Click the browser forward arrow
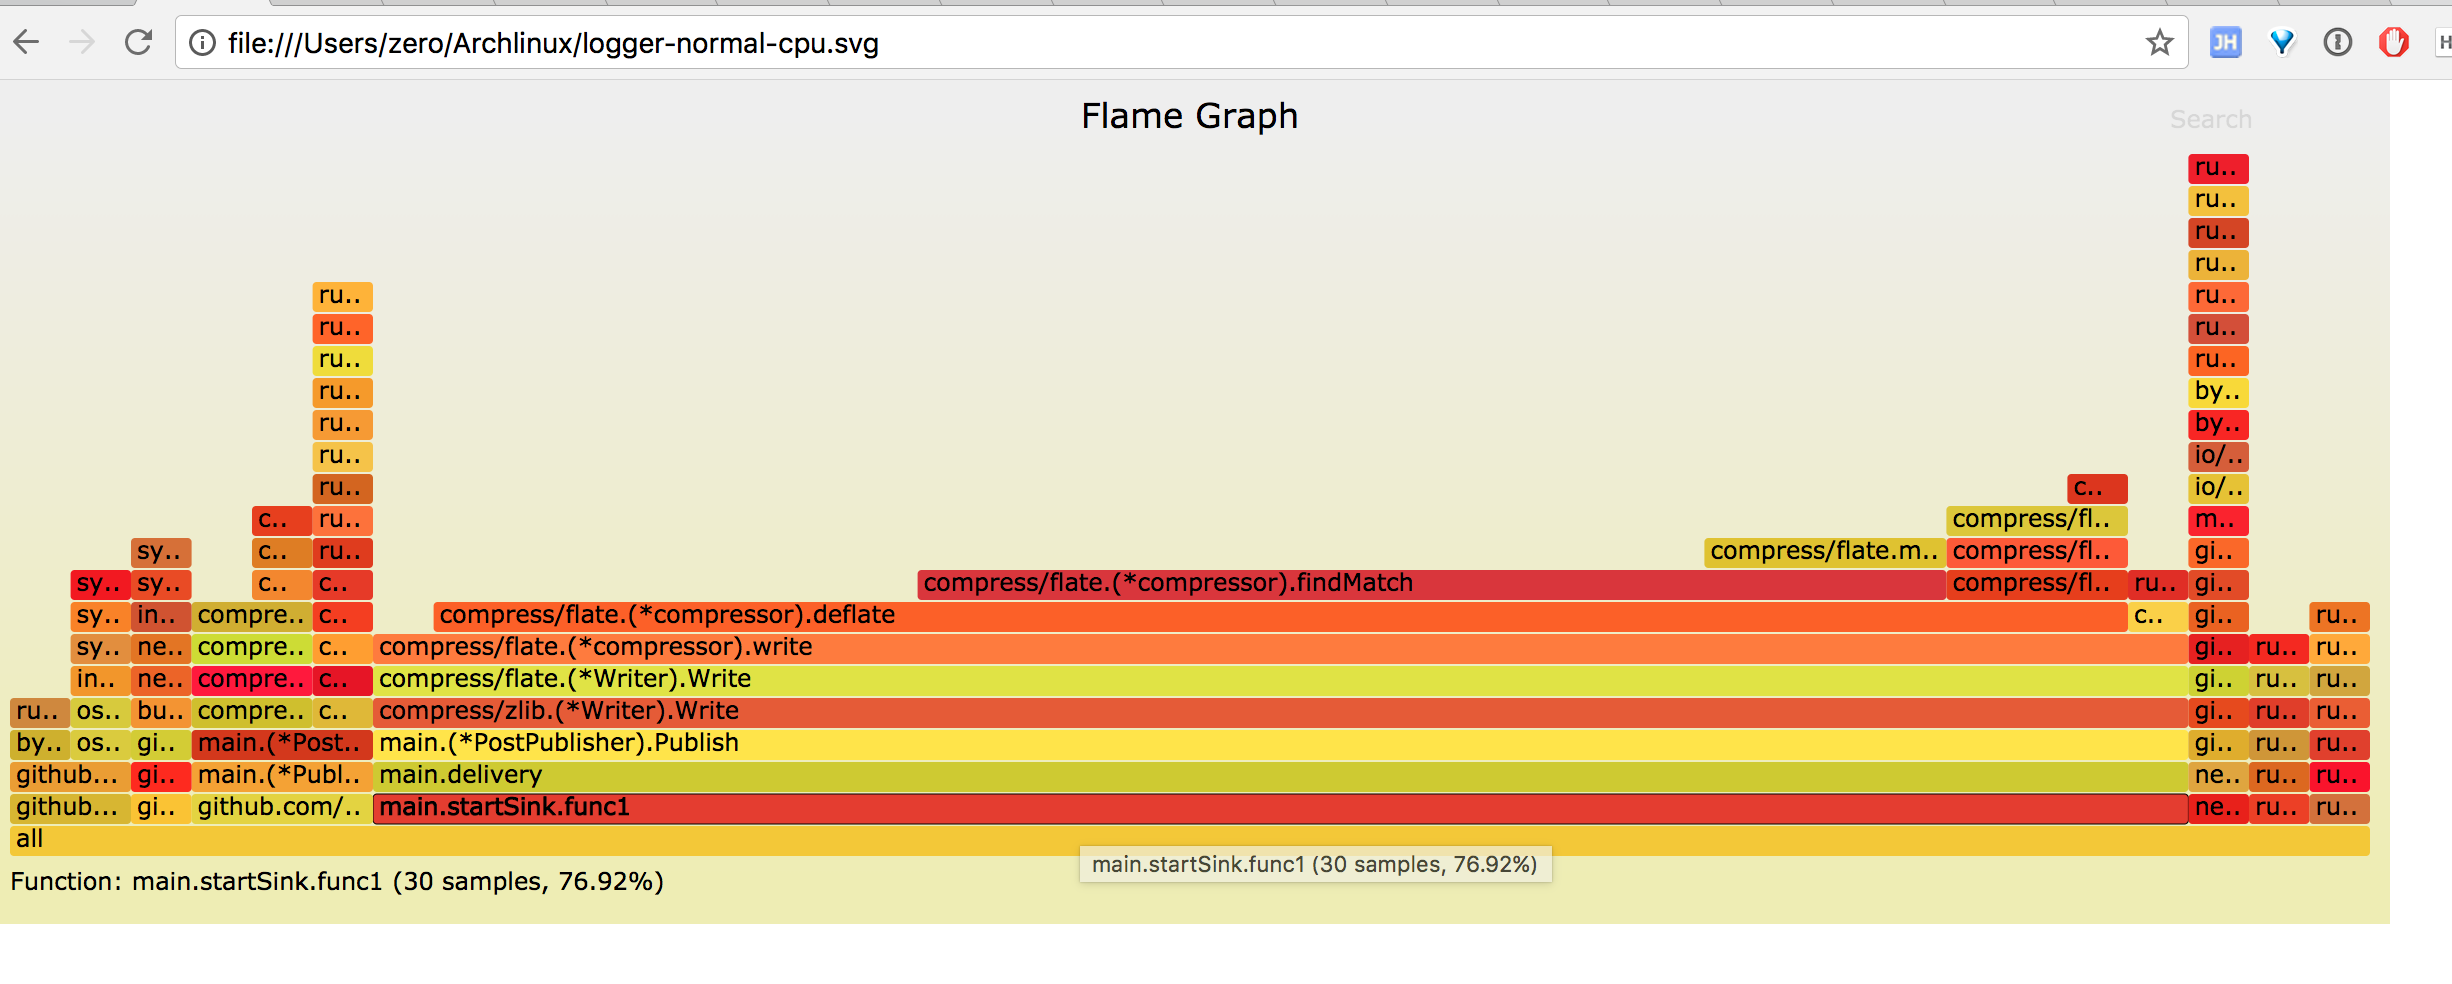2452x984 pixels. pos(83,42)
